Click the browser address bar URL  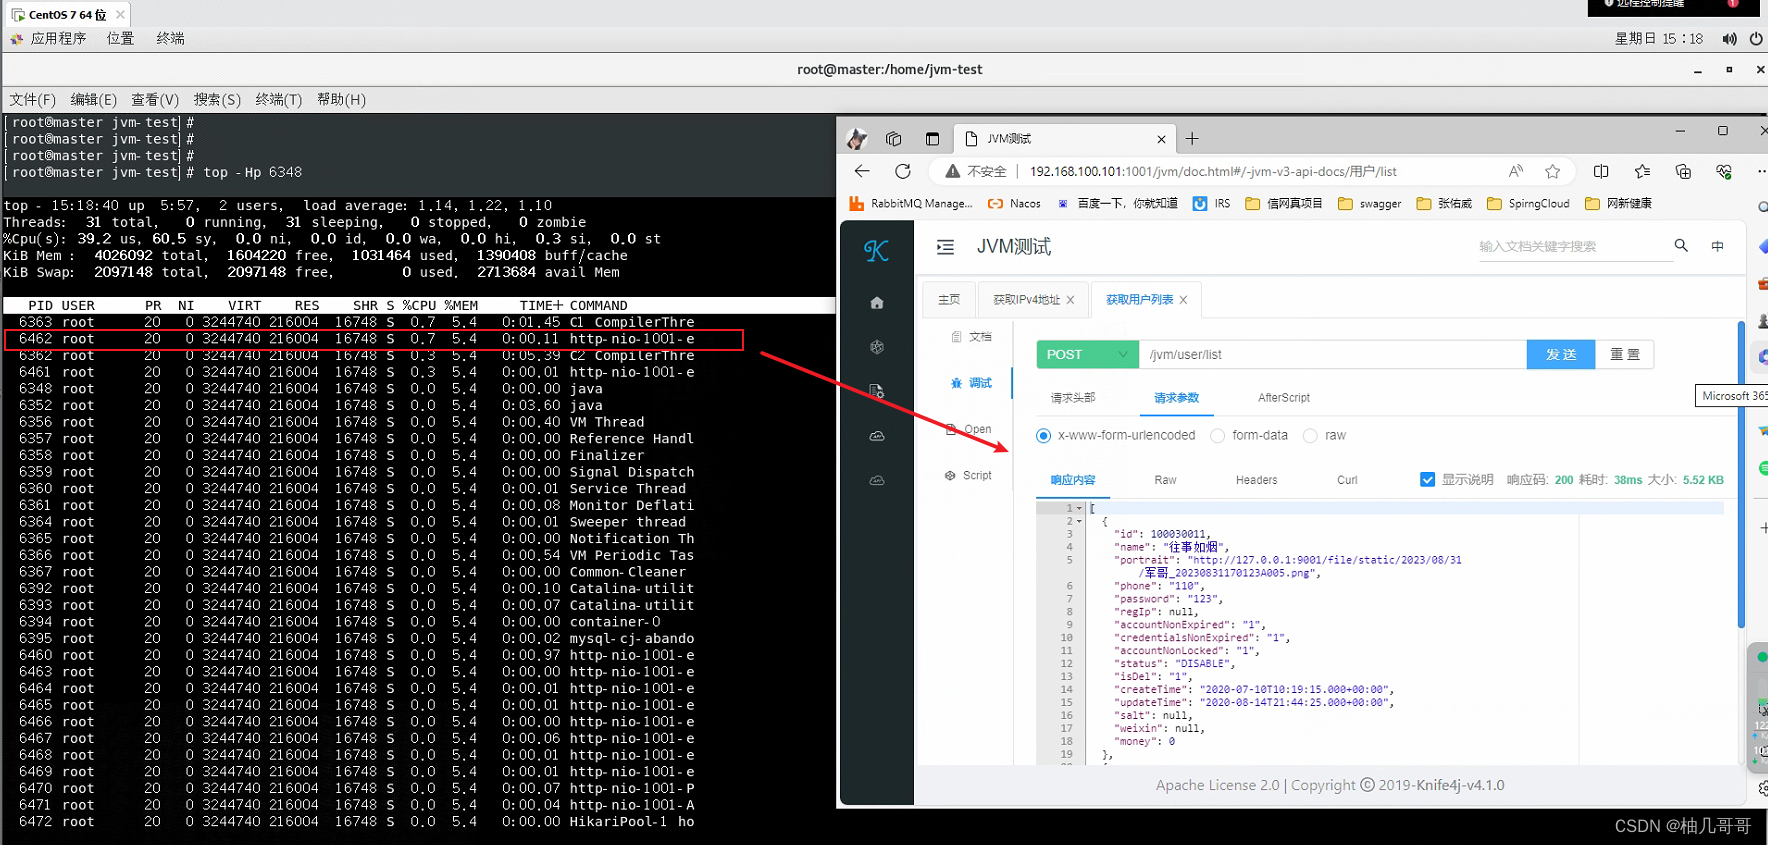(1213, 171)
